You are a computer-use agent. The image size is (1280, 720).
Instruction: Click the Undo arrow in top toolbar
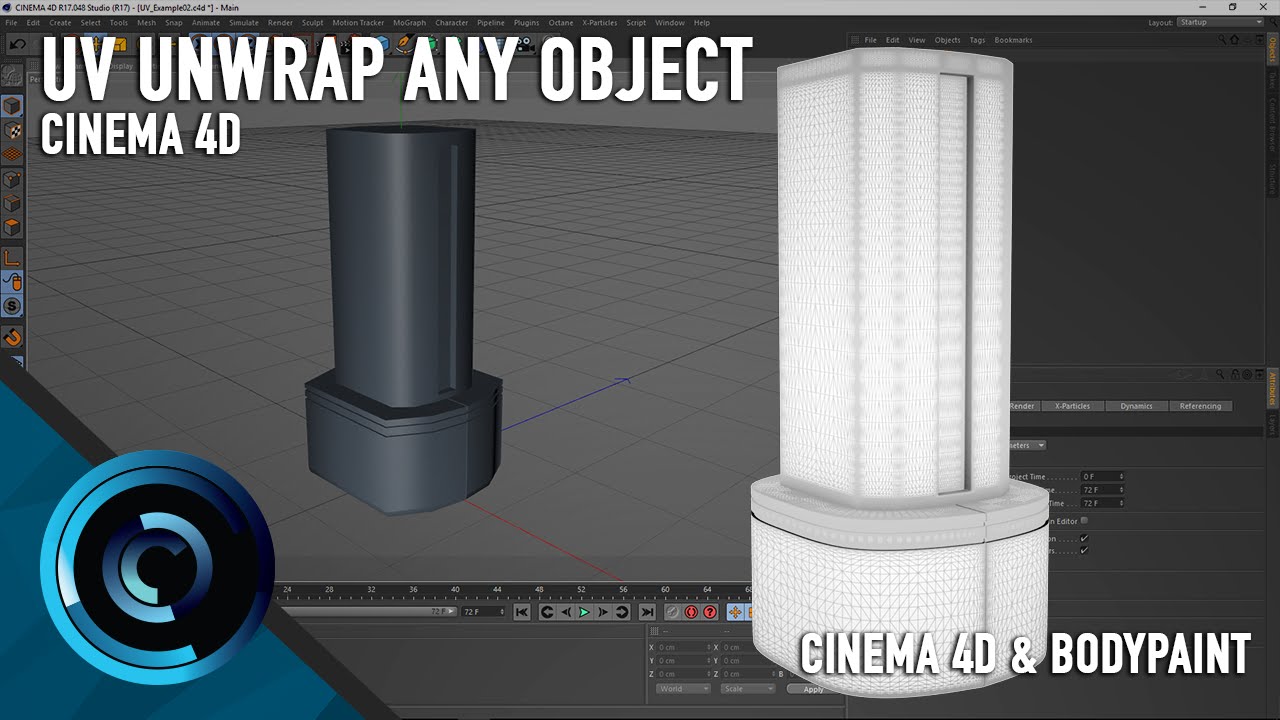[x=17, y=44]
